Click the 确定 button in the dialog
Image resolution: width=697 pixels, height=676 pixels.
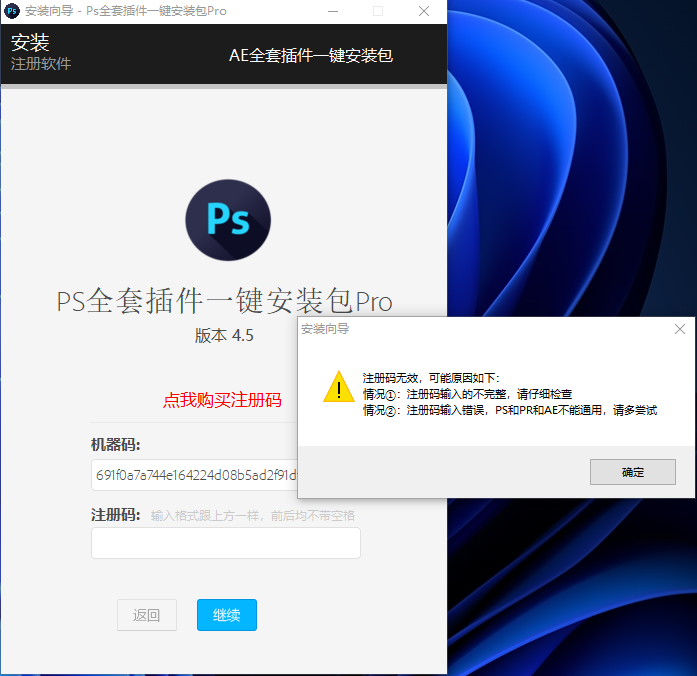(x=633, y=472)
